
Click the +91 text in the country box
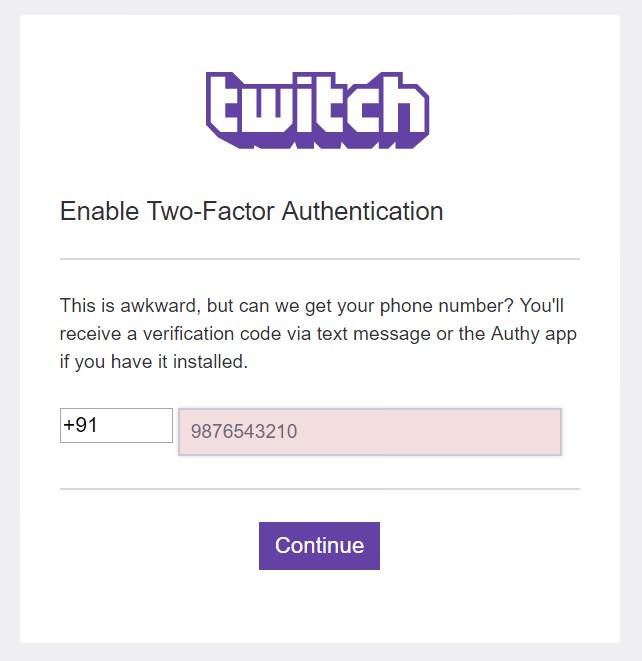point(80,425)
